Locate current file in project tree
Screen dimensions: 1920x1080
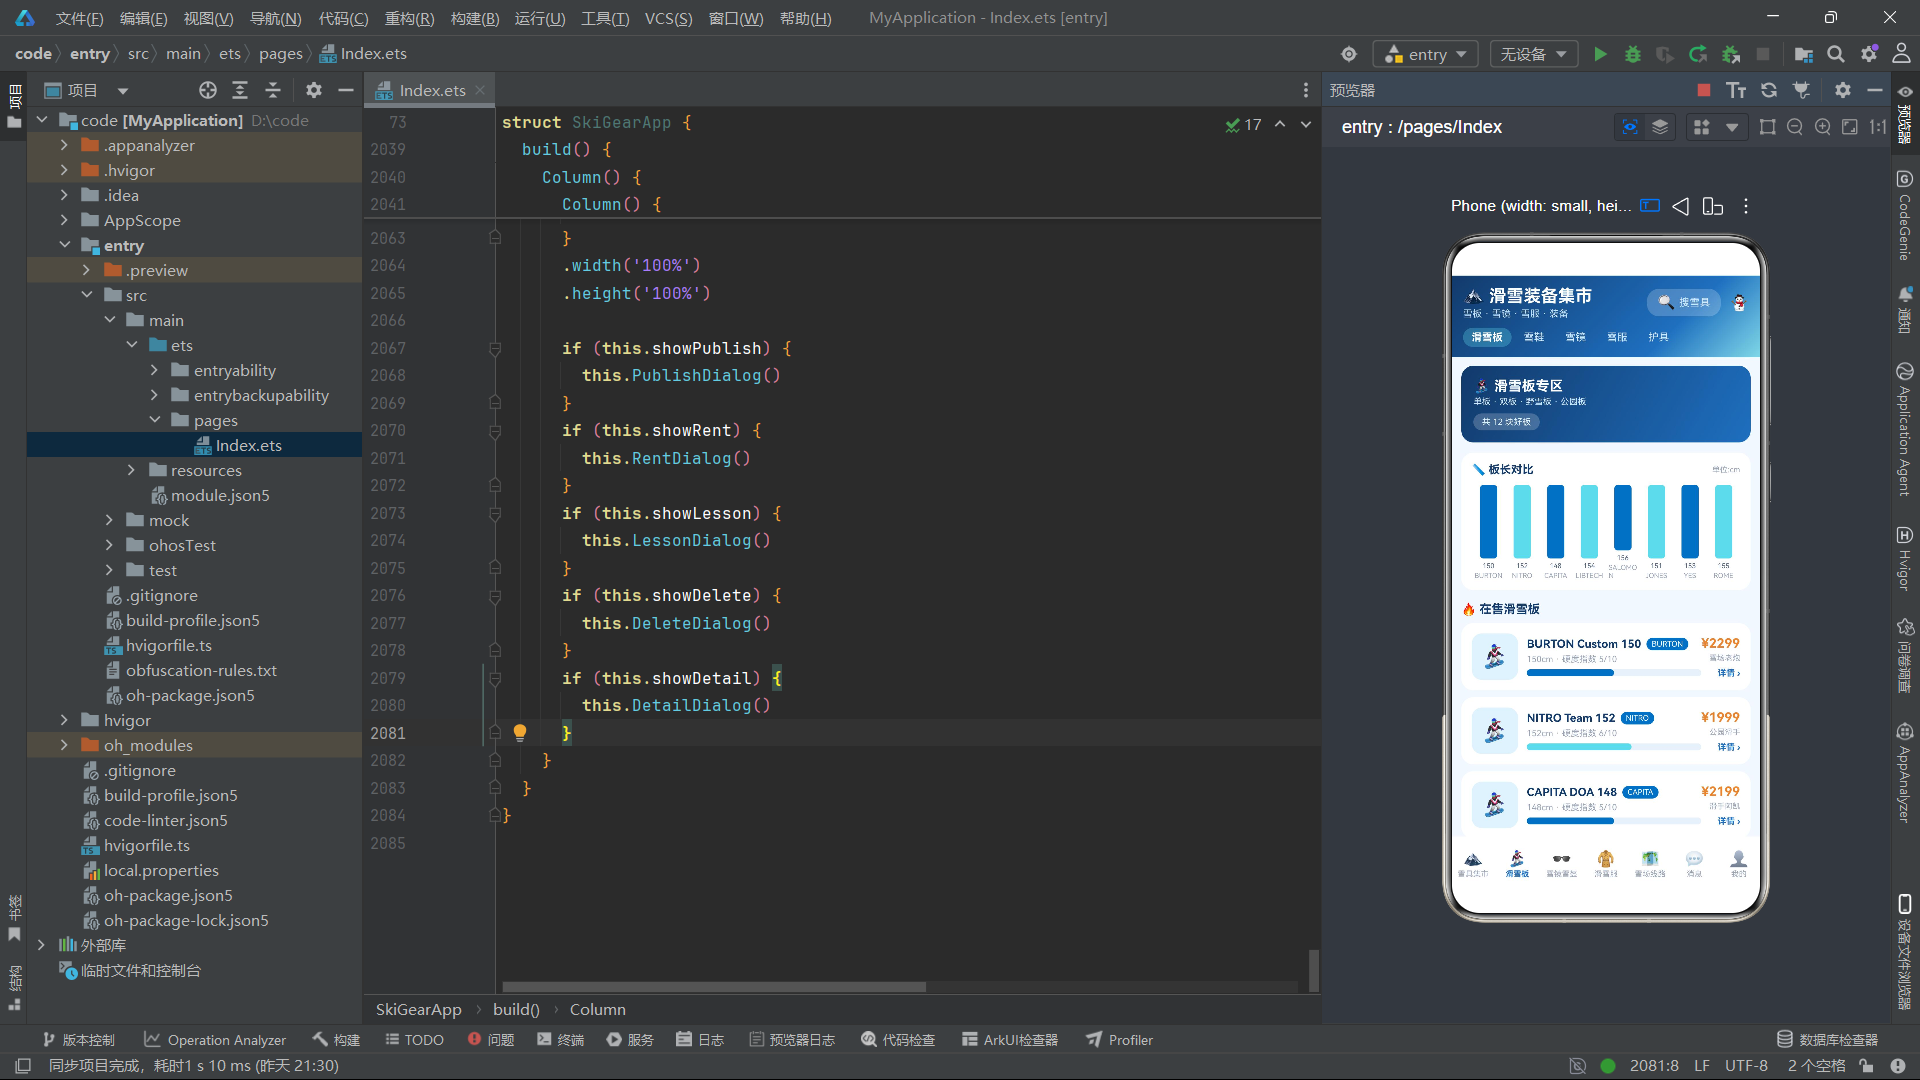click(x=208, y=90)
